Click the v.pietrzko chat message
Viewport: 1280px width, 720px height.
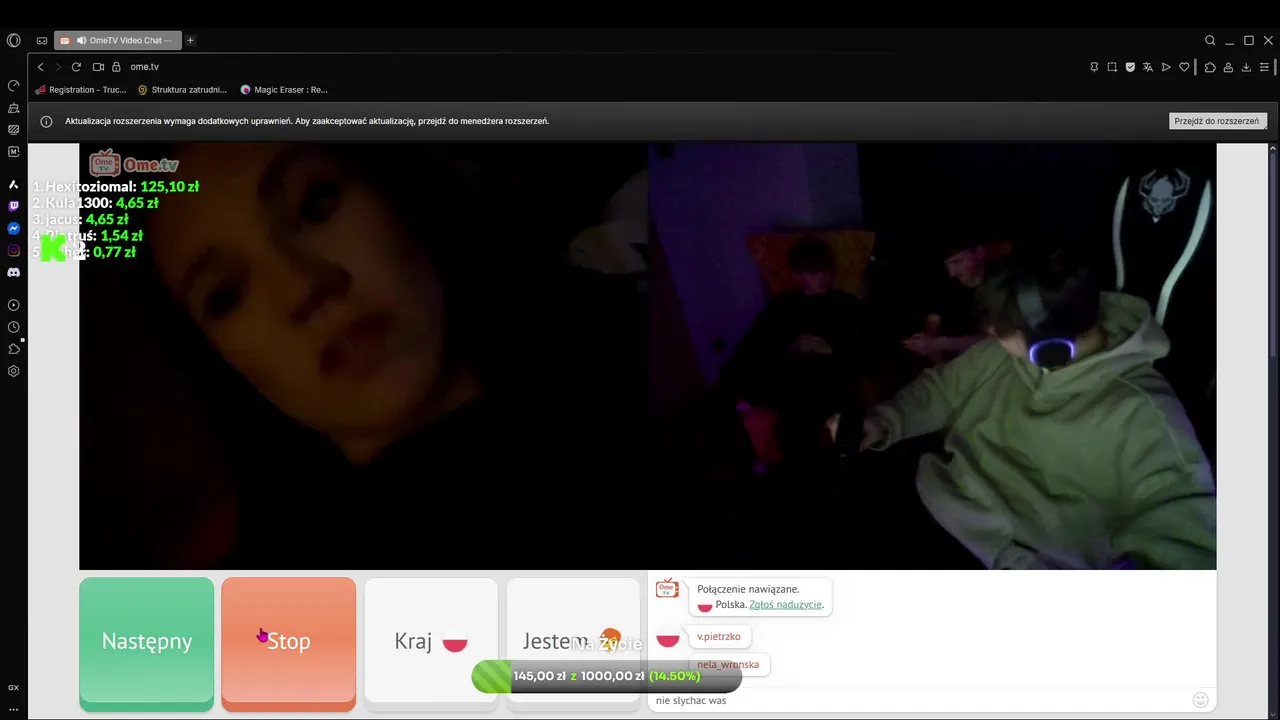(x=719, y=636)
